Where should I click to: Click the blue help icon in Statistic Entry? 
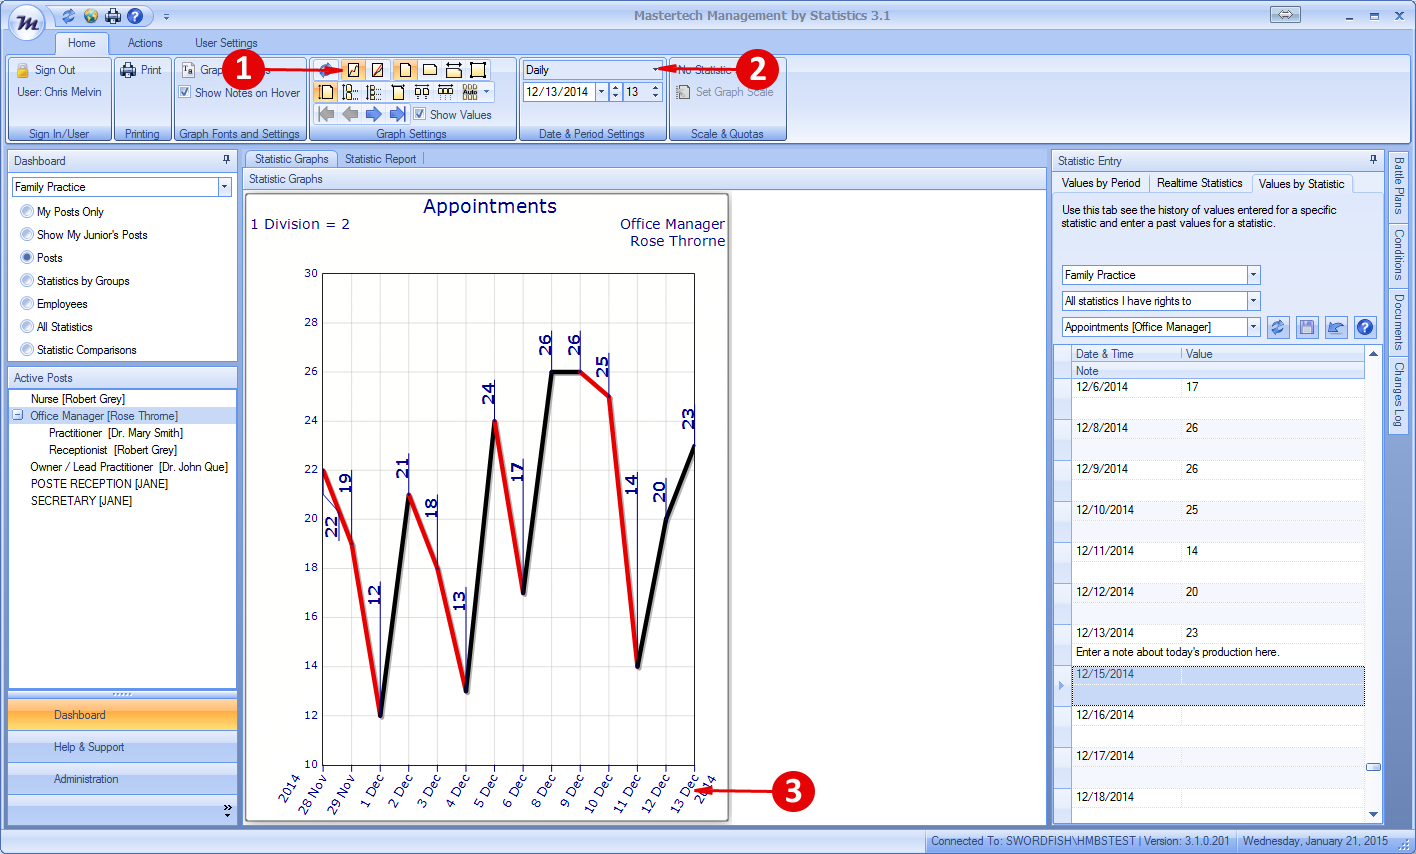point(1365,327)
